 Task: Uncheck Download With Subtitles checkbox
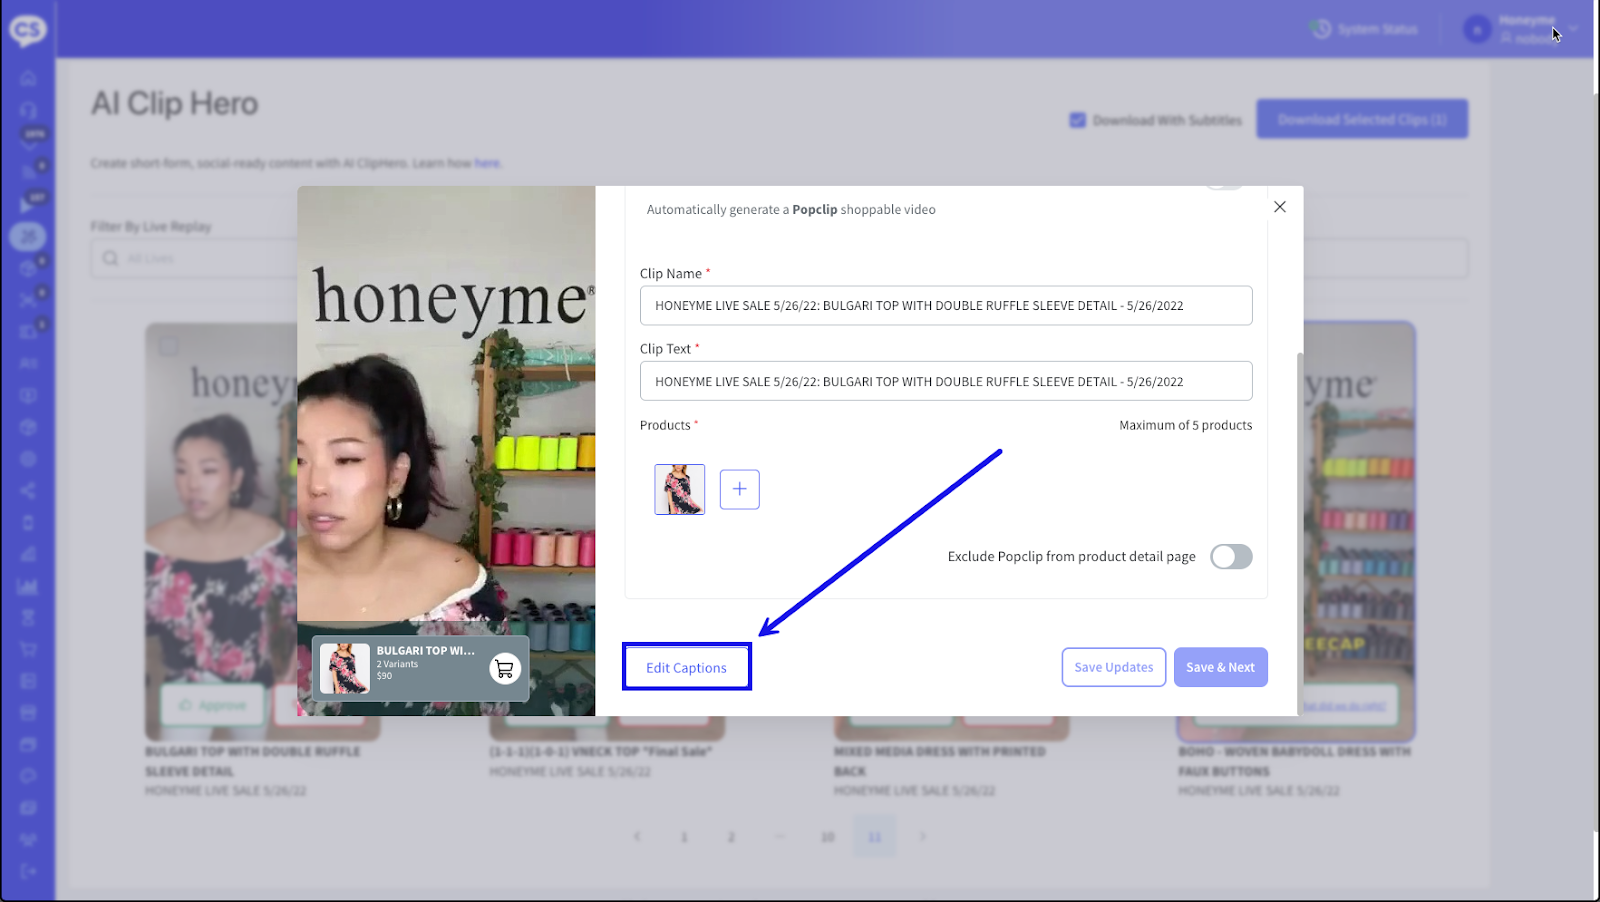[x=1077, y=120]
